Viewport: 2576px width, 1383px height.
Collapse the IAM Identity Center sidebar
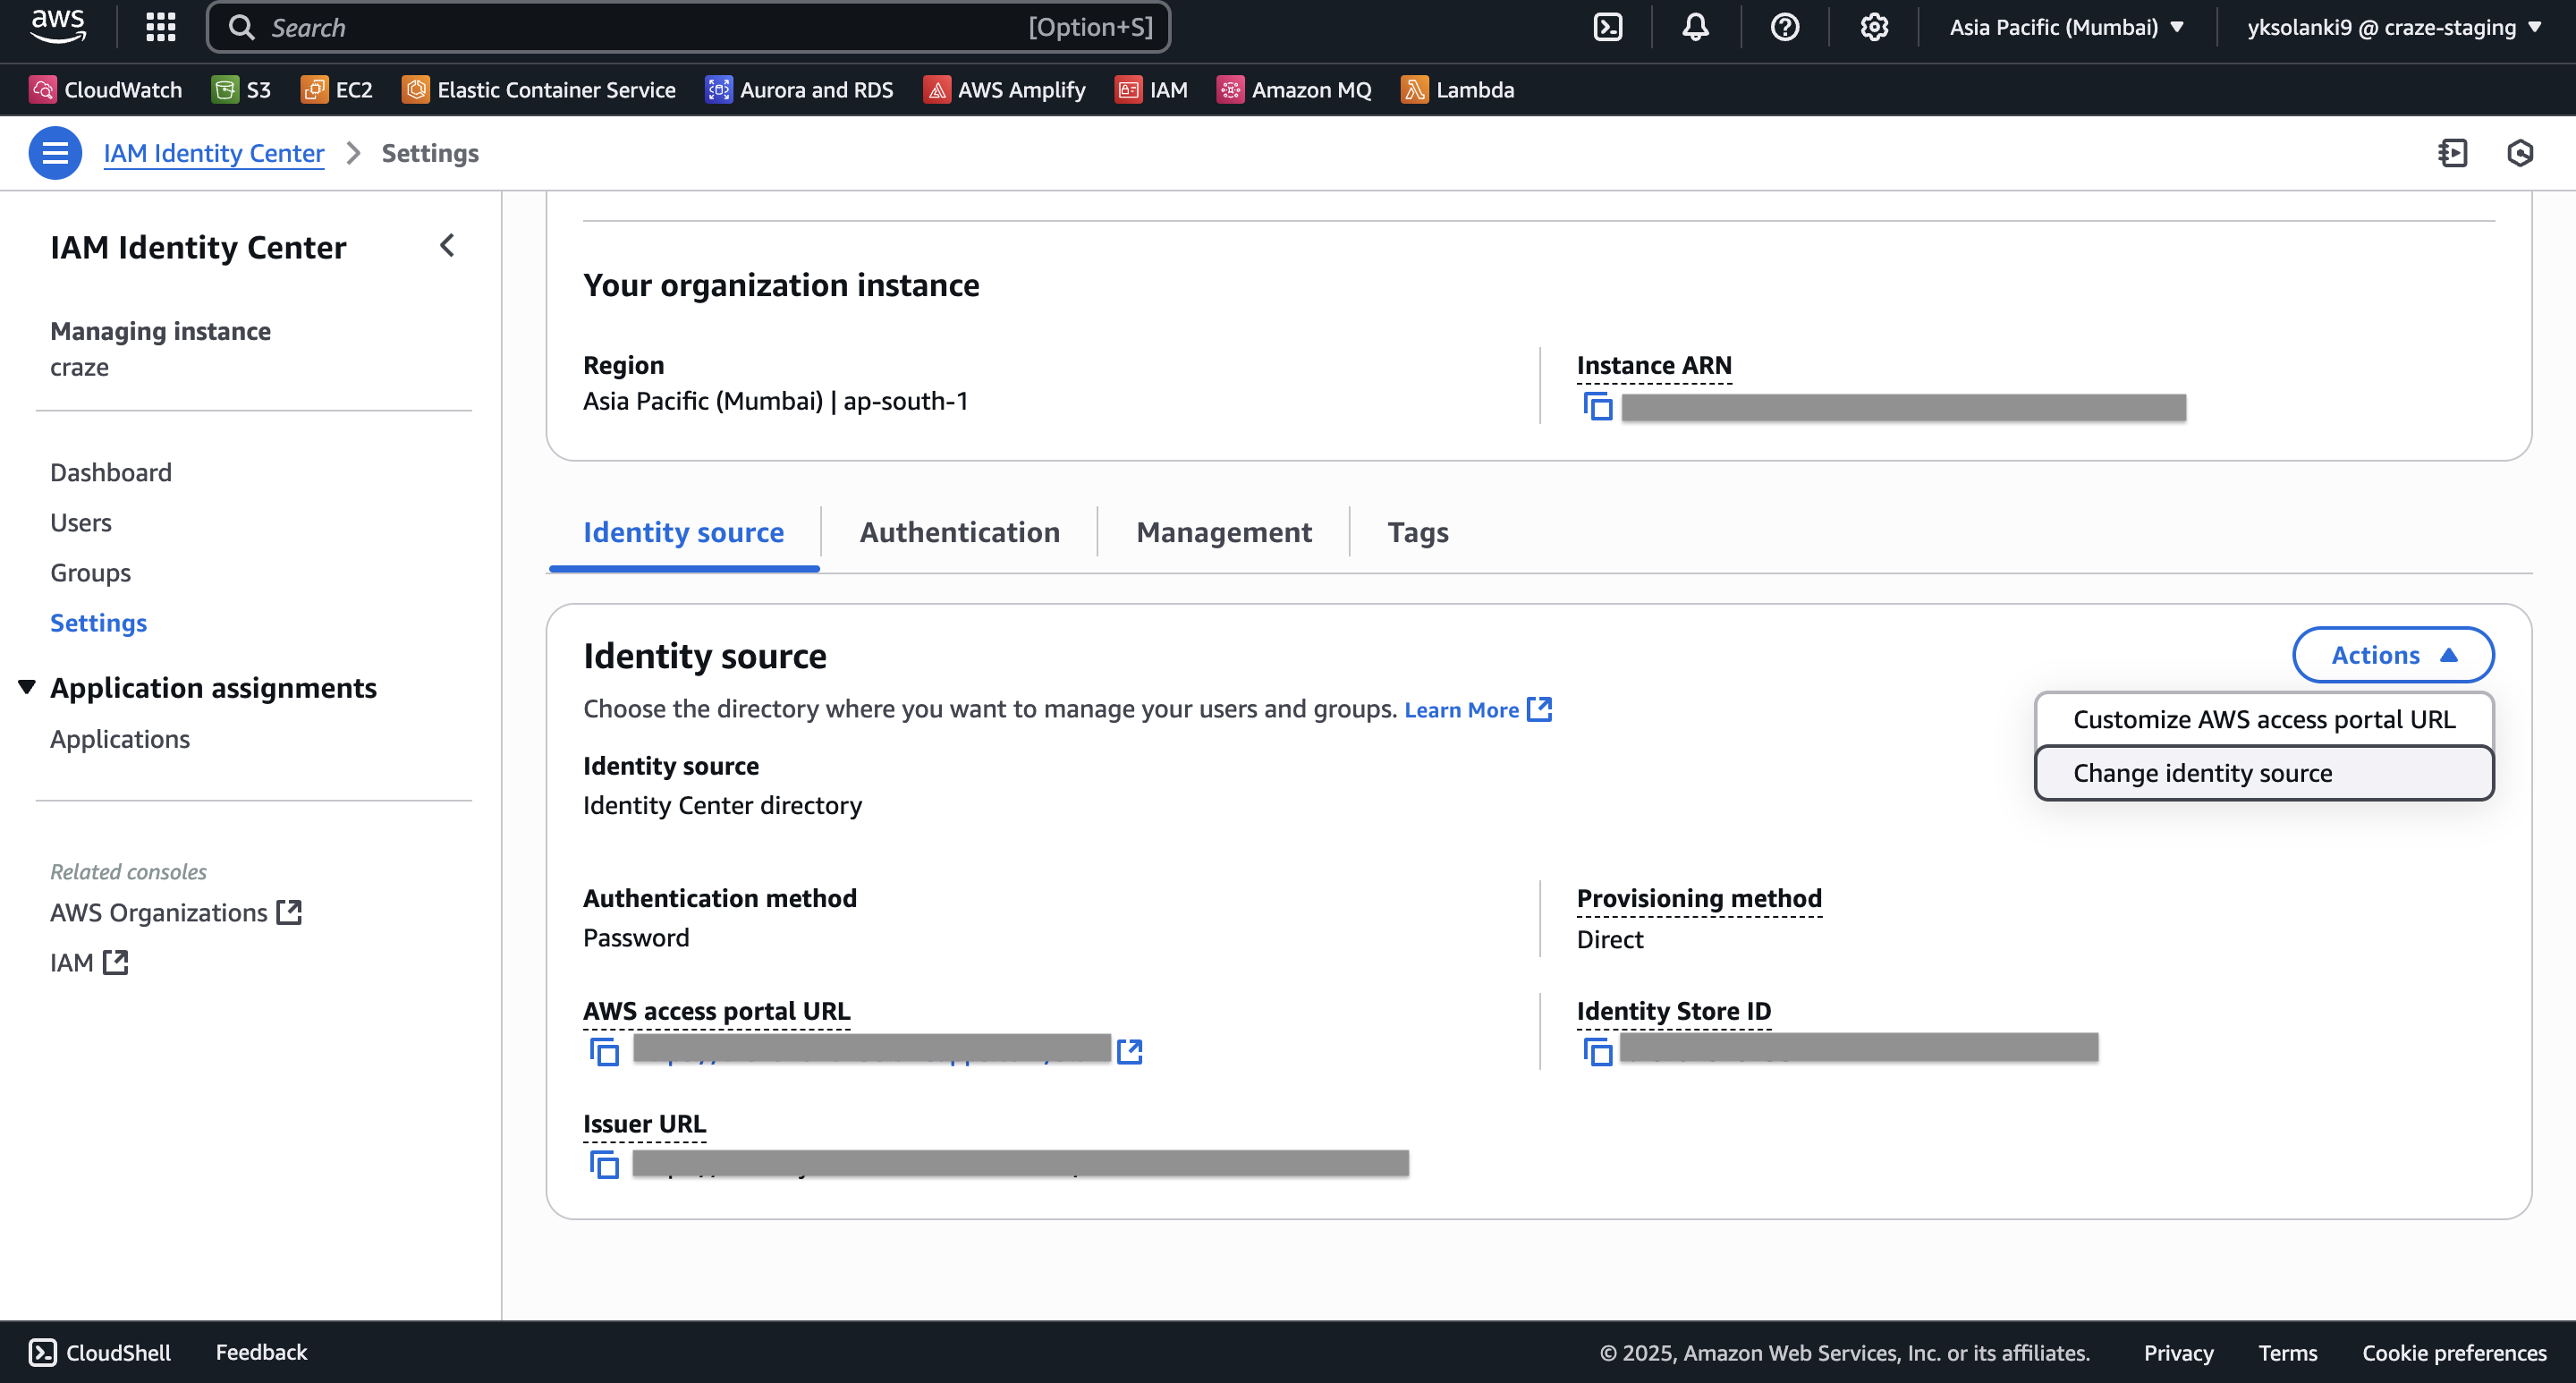447,246
